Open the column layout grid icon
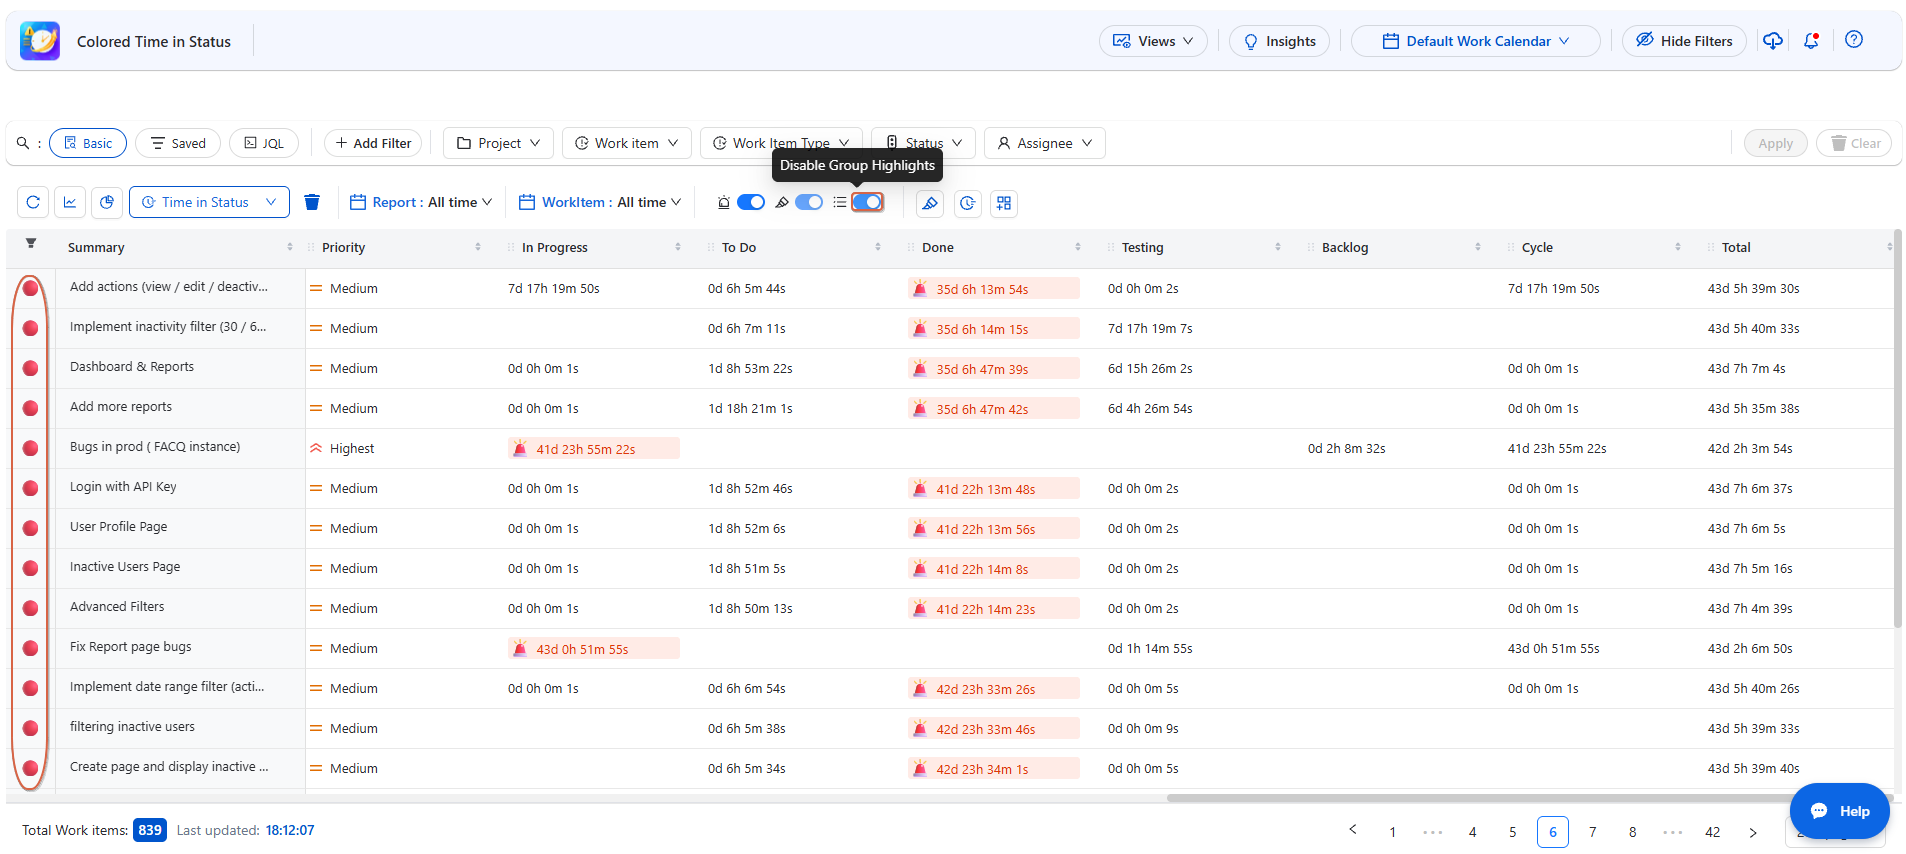 pyautogui.click(x=1004, y=203)
